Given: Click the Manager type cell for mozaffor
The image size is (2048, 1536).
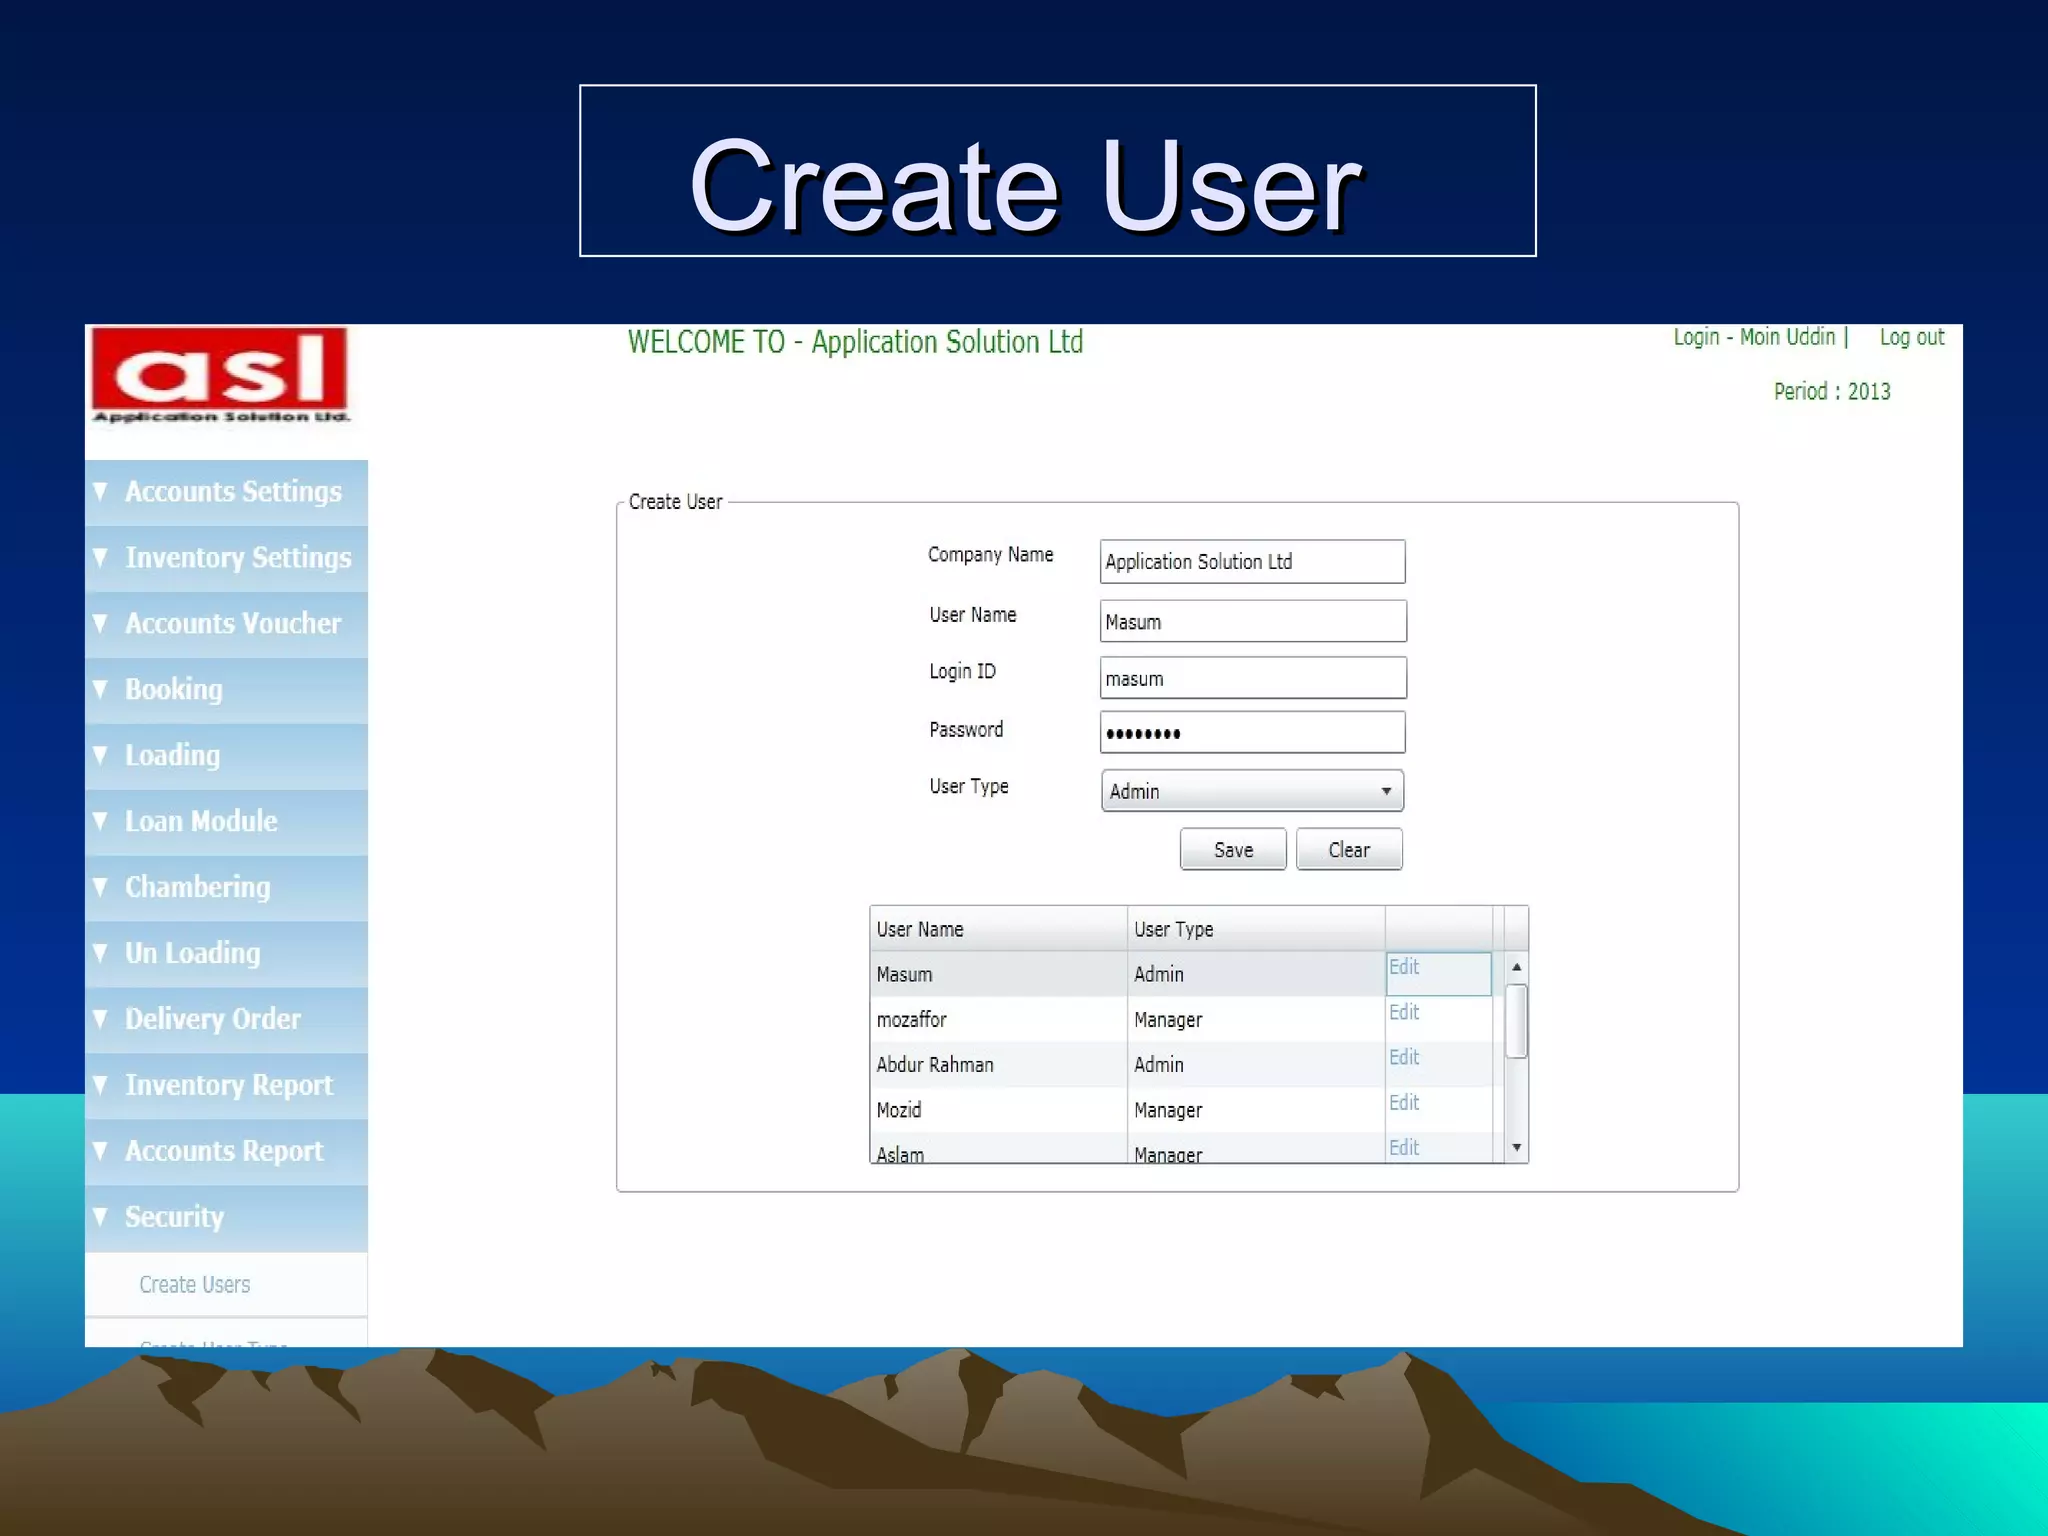Looking at the screenshot, I should (x=1256, y=1019).
